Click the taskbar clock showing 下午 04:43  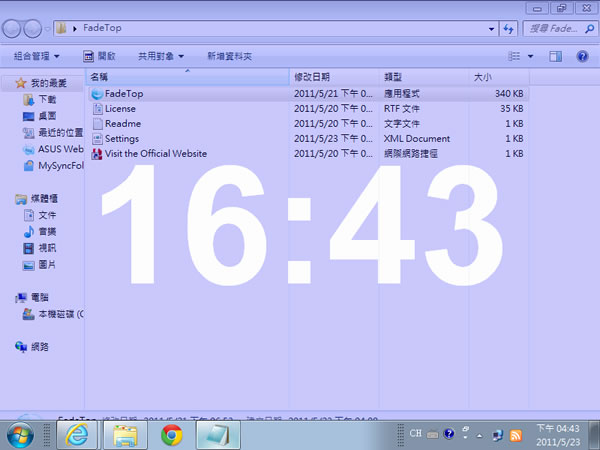pos(558,434)
